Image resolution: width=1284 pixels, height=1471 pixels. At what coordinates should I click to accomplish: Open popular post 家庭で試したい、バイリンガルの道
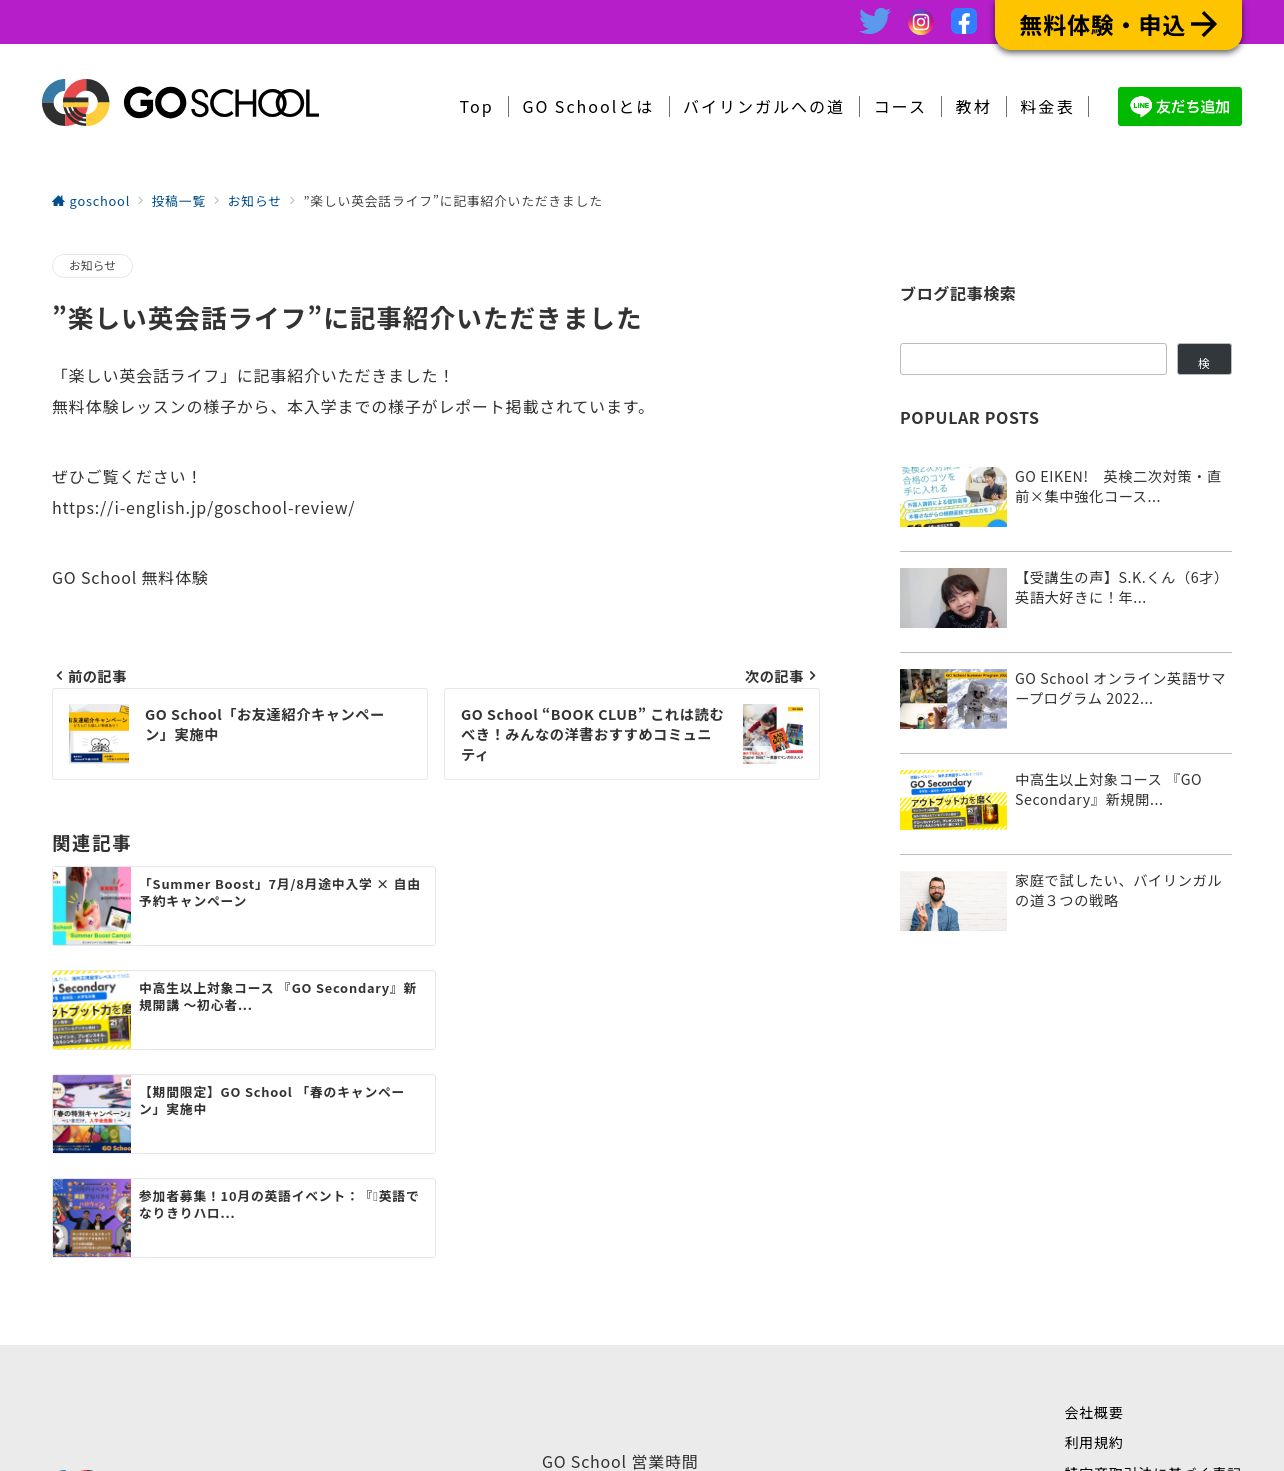[1118, 891]
